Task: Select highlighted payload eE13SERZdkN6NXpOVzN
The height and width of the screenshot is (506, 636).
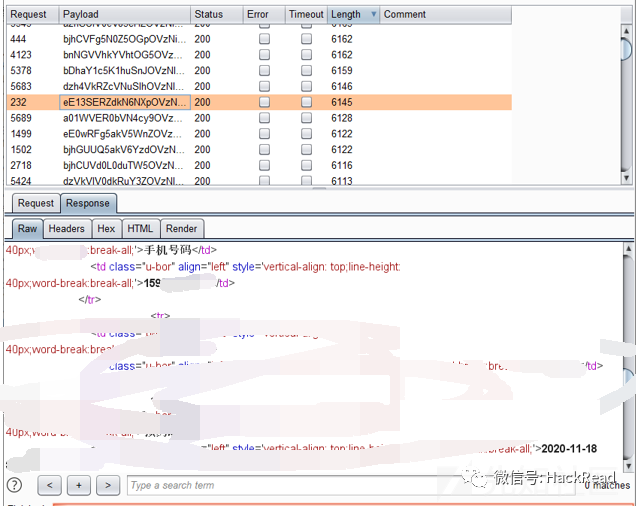Action: pyautogui.click(x=125, y=102)
